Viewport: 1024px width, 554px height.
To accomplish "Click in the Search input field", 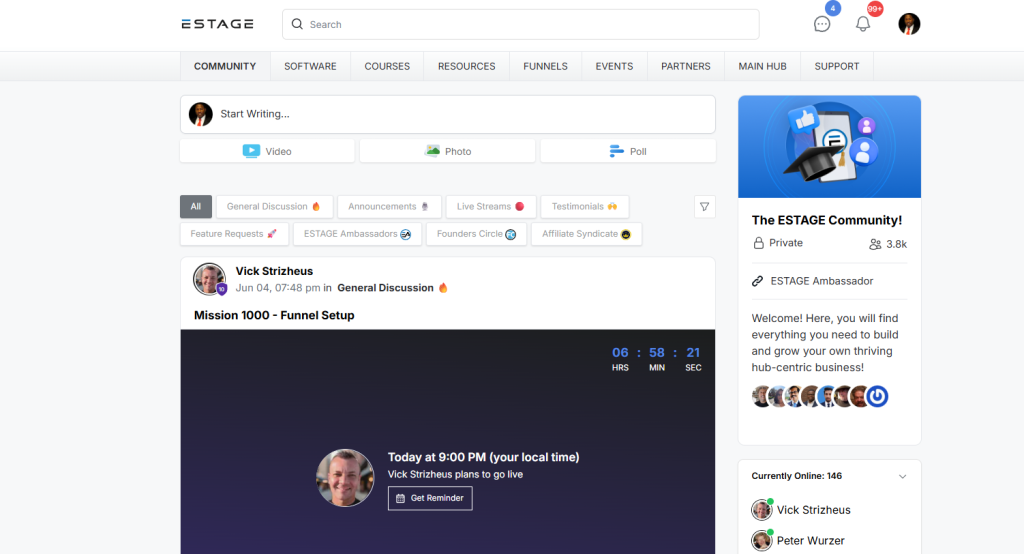I will [520, 24].
